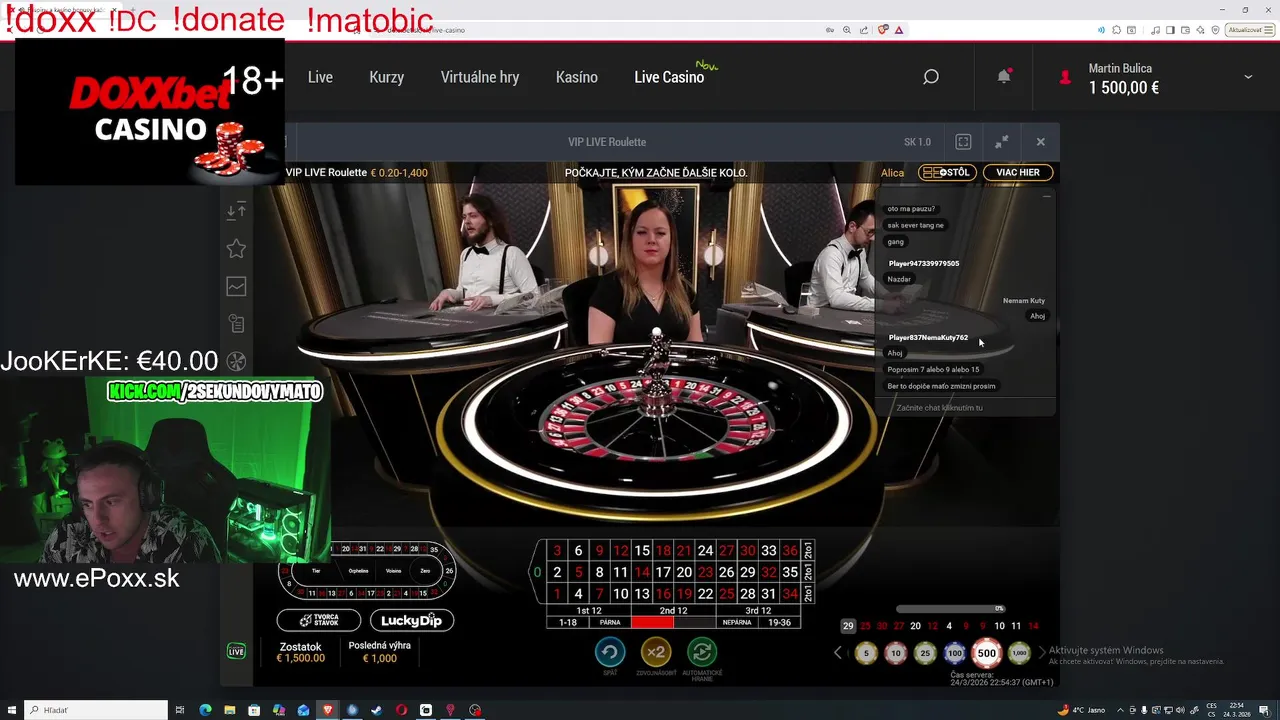
Task: Click the chat input field
Action: point(965,408)
